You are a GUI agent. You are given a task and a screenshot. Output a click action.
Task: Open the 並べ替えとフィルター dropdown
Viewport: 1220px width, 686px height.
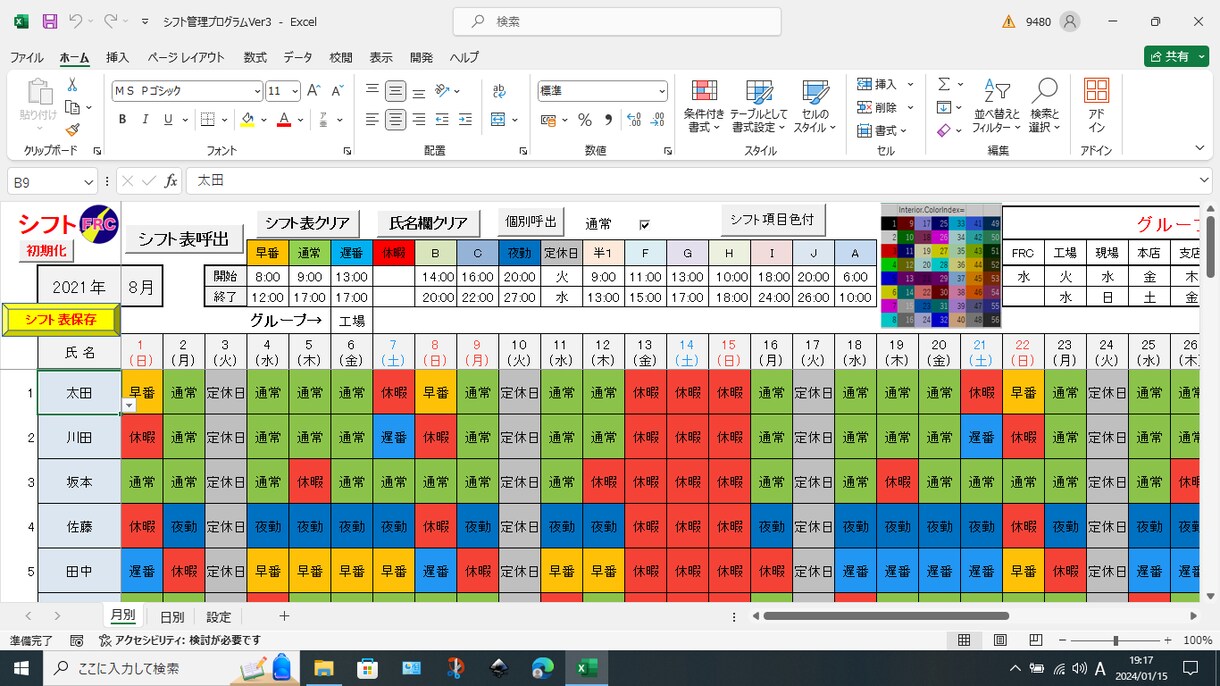tap(995, 106)
